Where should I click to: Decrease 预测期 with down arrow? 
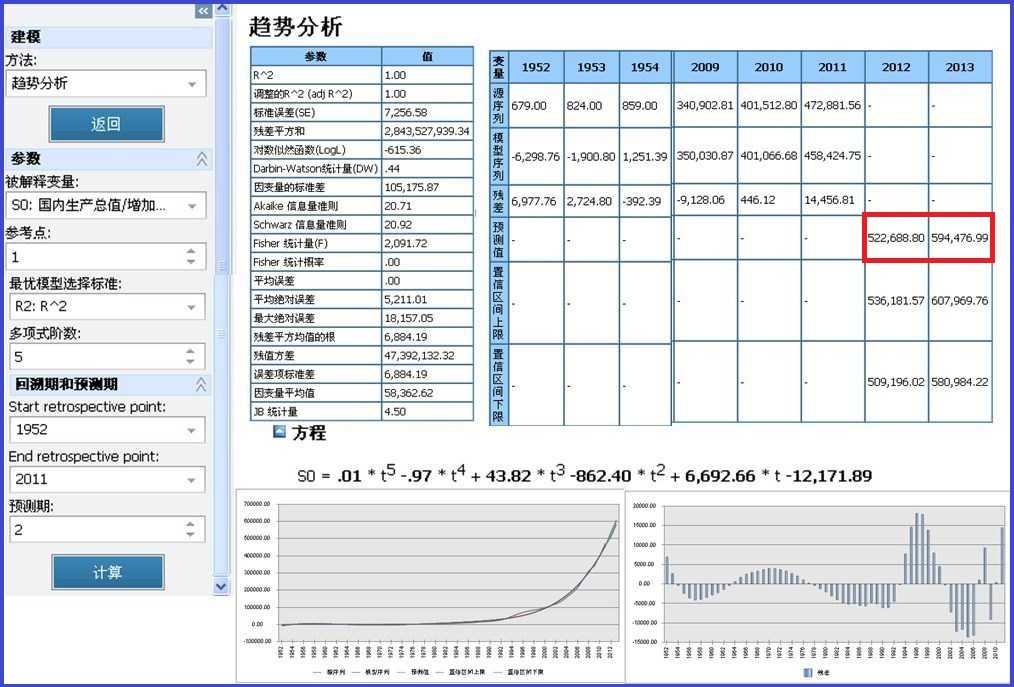pyautogui.click(x=190, y=535)
